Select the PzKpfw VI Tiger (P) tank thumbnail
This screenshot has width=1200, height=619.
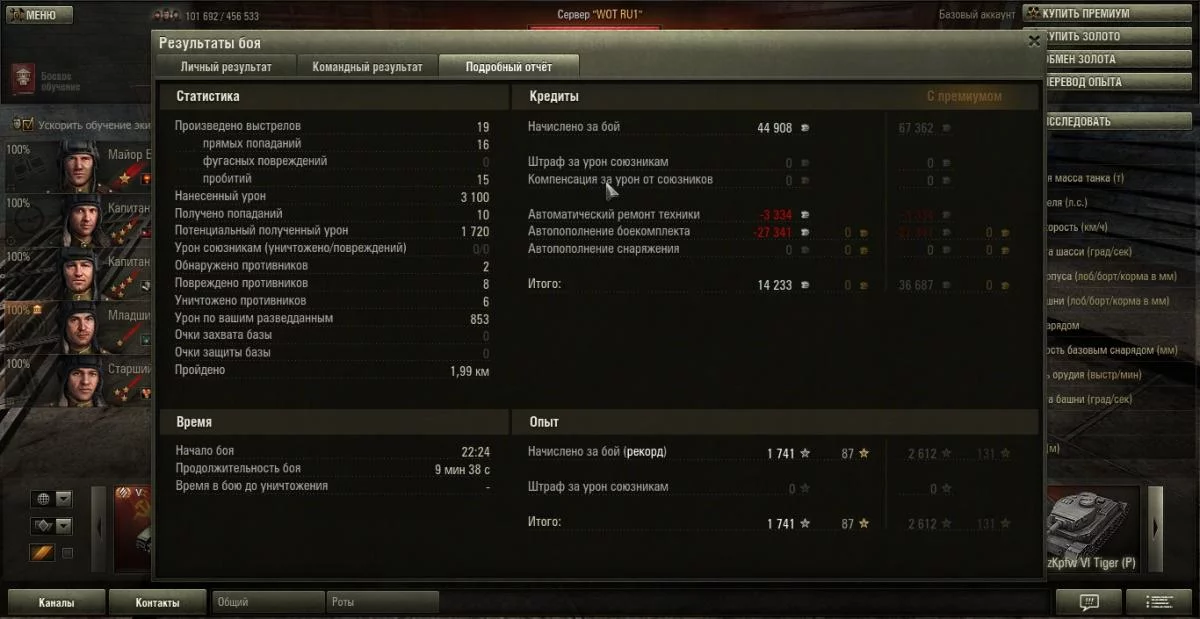click(x=1093, y=530)
